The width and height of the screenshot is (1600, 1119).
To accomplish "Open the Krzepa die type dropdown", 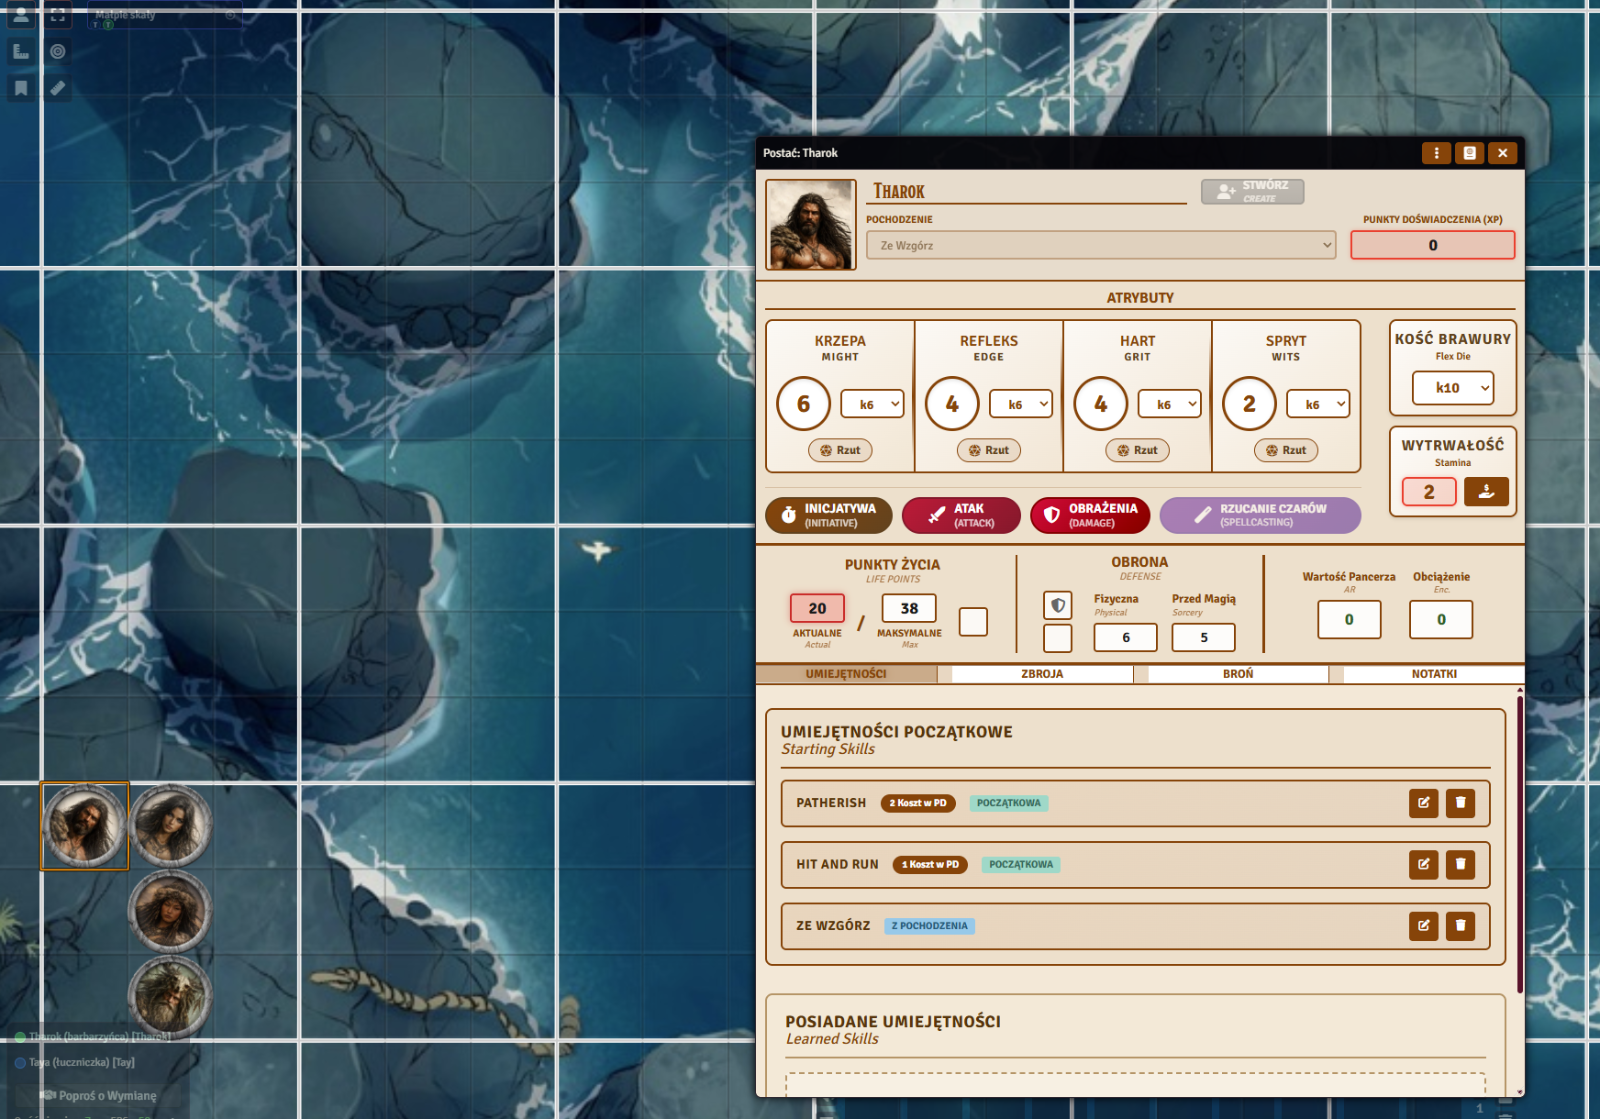I will click(872, 404).
